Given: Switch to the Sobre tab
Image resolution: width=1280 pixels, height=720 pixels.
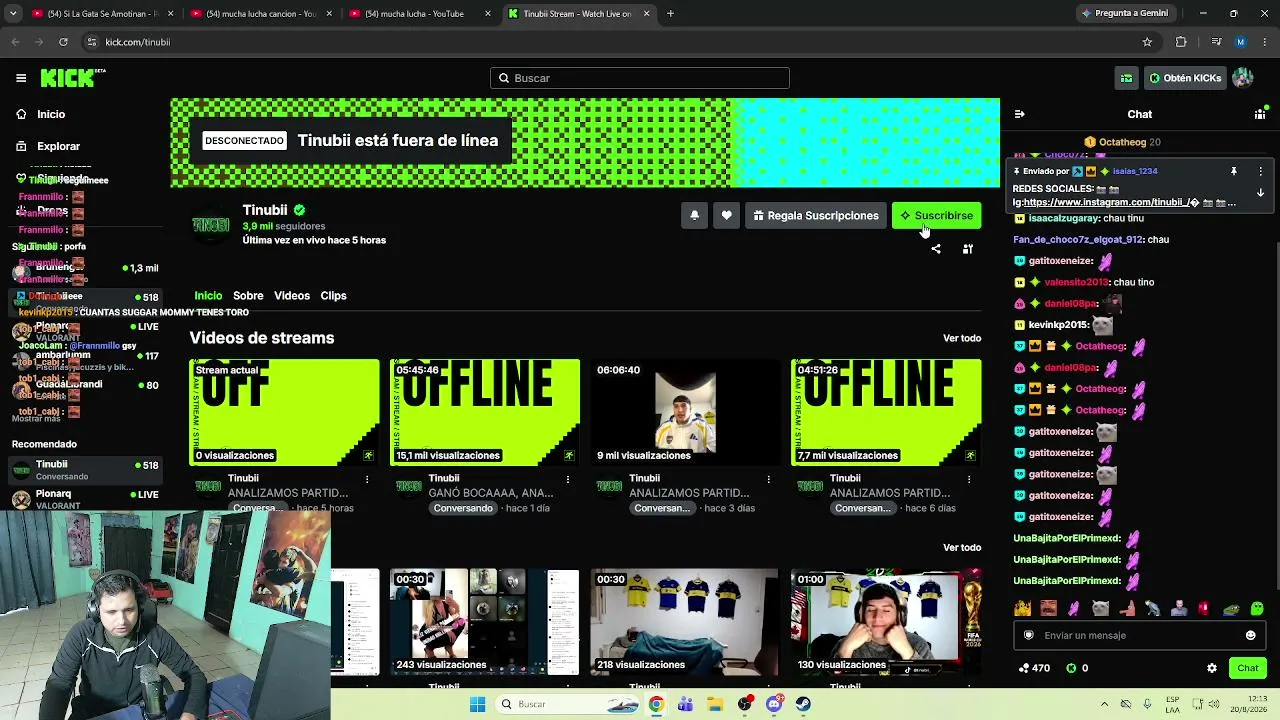Looking at the screenshot, I should (248, 296).
